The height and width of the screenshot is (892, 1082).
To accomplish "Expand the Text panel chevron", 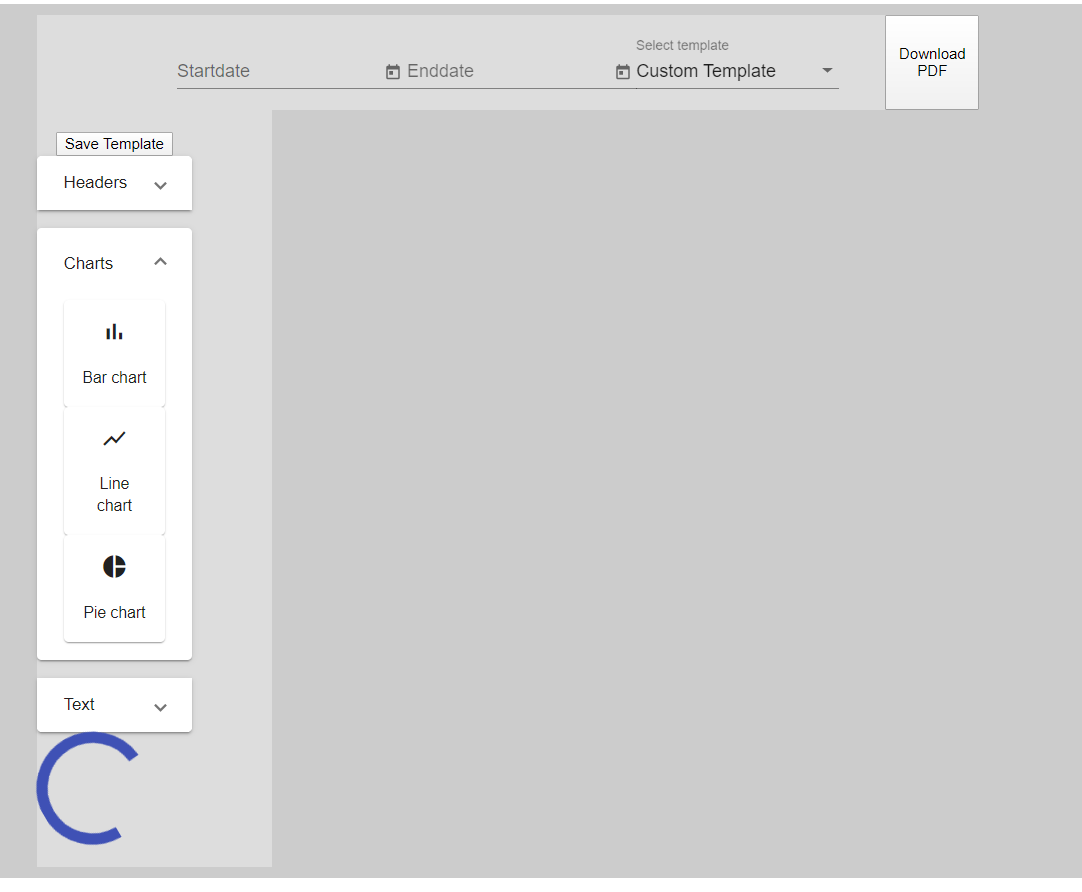I will [x=160, y=707].
